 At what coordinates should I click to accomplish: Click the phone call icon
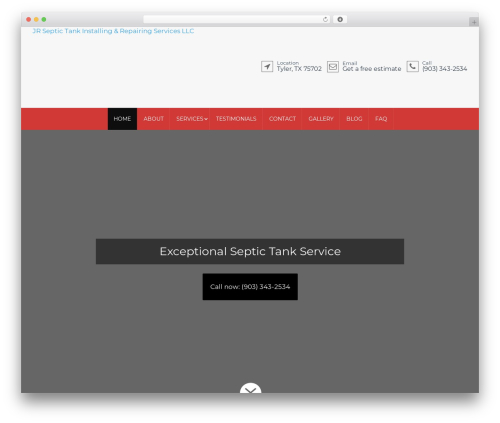(x=412, y=66)
